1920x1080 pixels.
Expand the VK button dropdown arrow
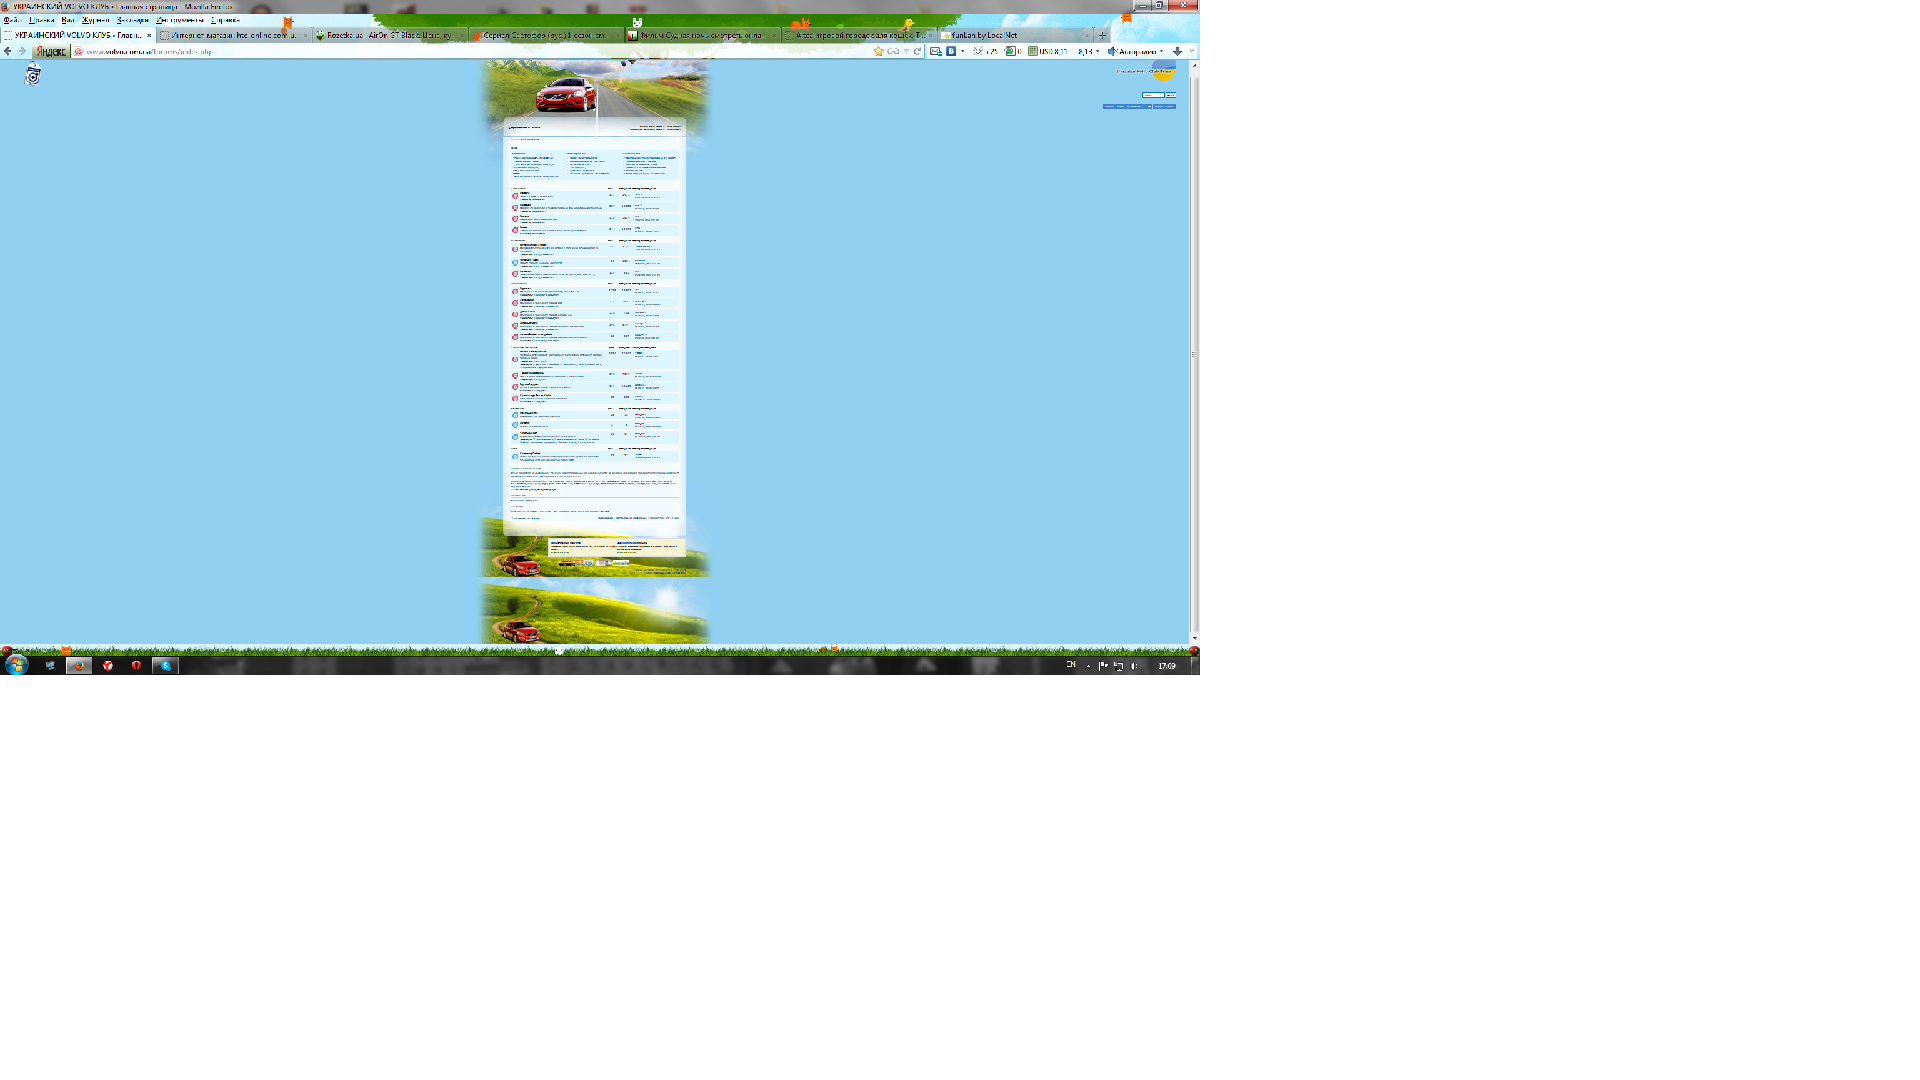(962, 51)
